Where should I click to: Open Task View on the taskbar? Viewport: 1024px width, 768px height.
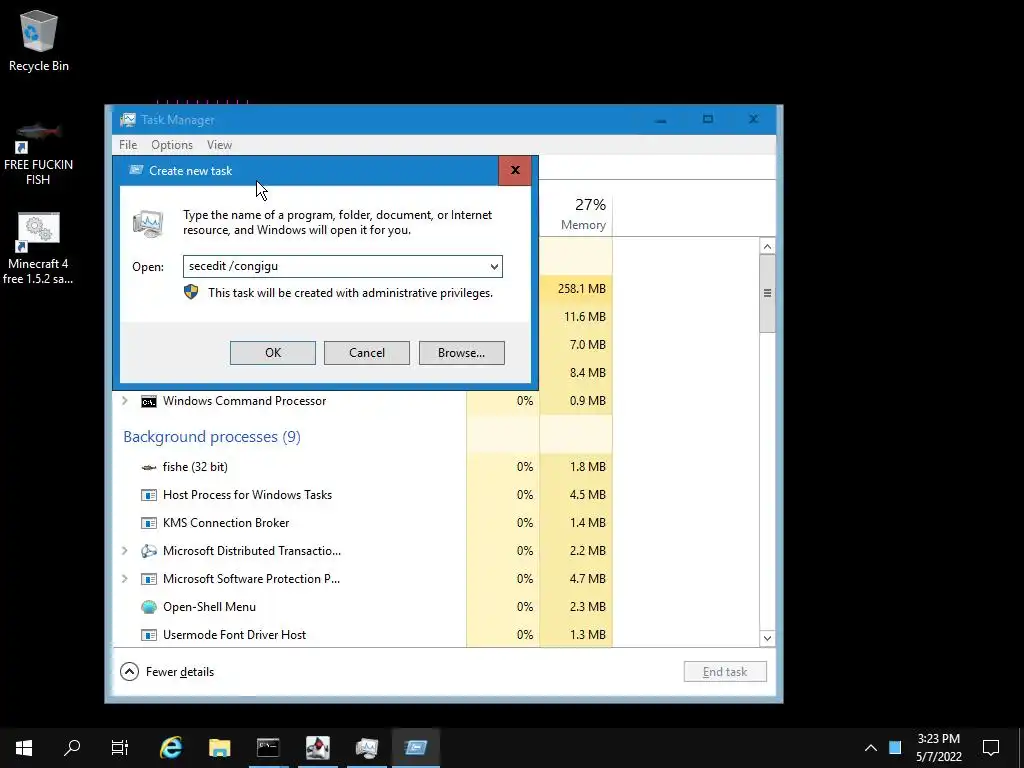(120, 747)
